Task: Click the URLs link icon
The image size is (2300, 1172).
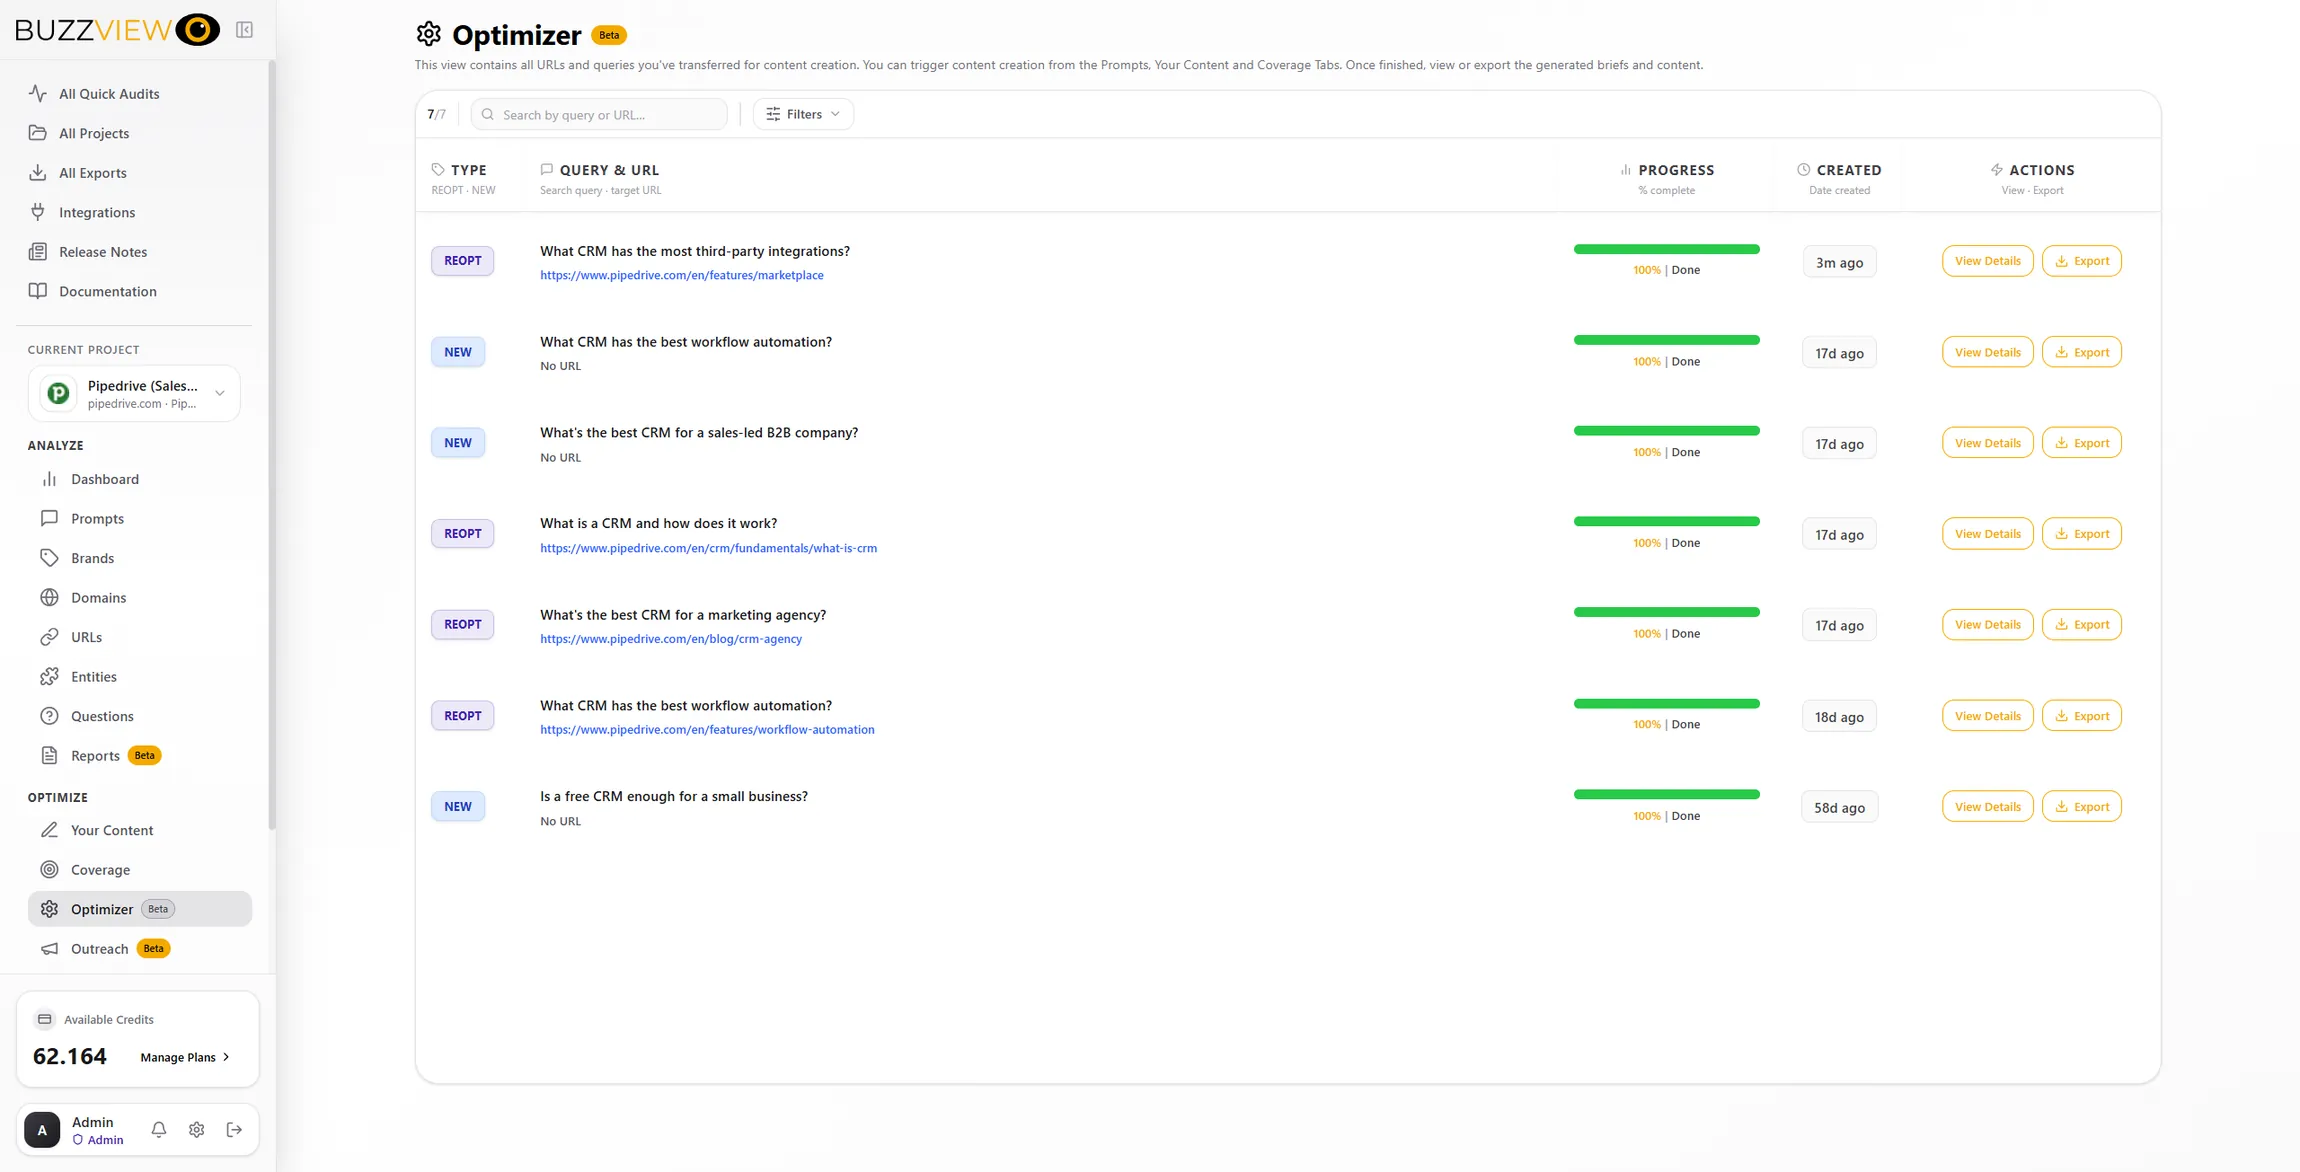Action: tap(49, 637)
